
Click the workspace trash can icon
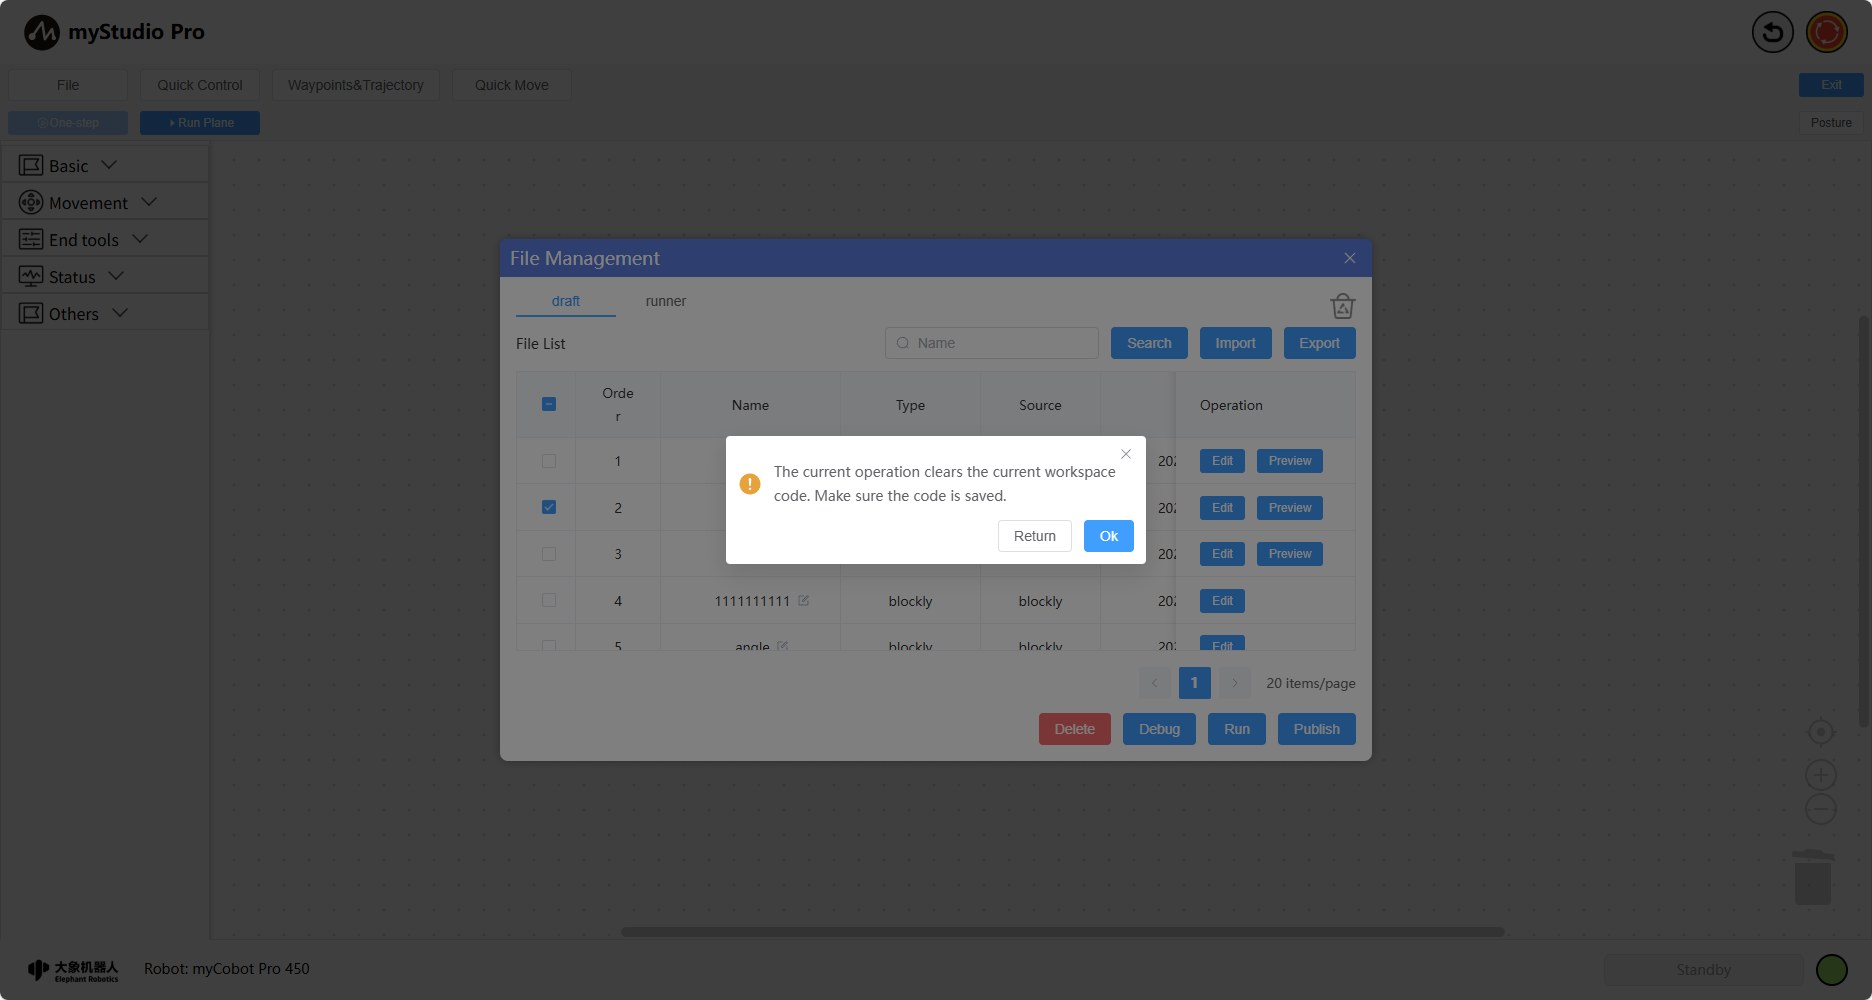[1812, 878]
